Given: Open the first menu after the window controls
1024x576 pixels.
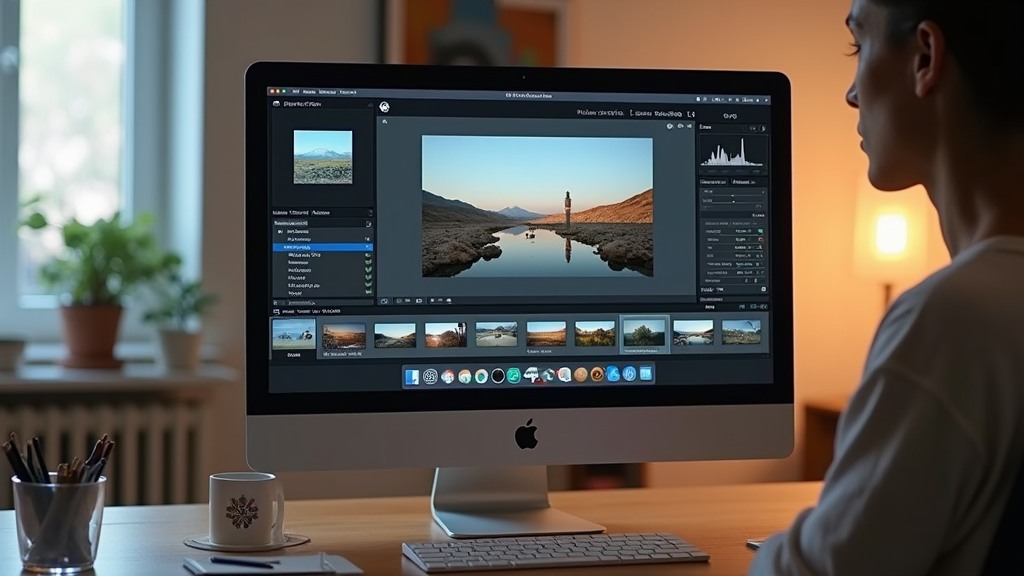Looking at the screenshot, I should (x=296, y=92).
